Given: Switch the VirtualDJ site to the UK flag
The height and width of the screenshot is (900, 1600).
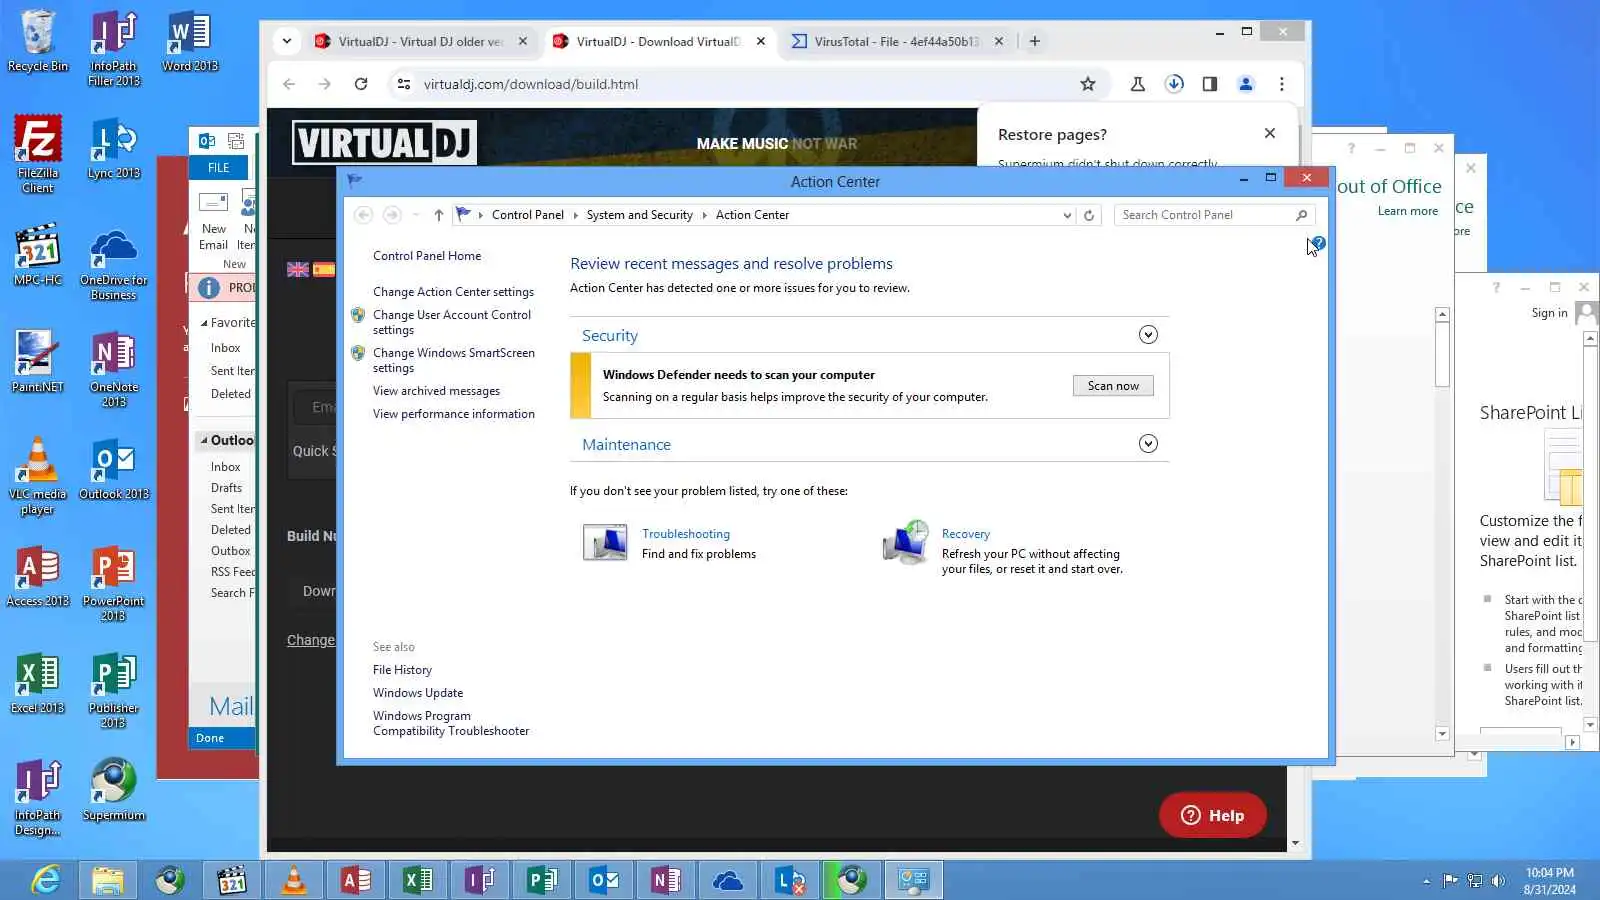Looking at the screenshot, I should pos(298,269).
